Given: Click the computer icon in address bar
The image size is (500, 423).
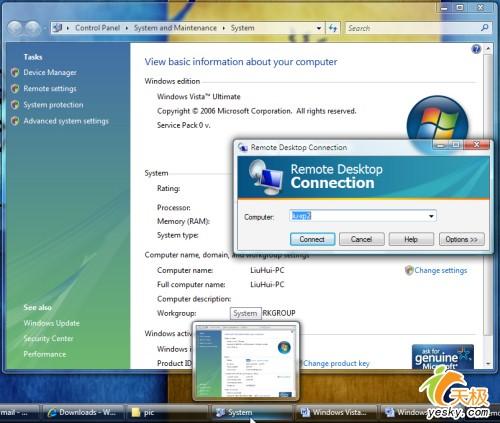Looking at the screenshot, I should pos(57,28).
